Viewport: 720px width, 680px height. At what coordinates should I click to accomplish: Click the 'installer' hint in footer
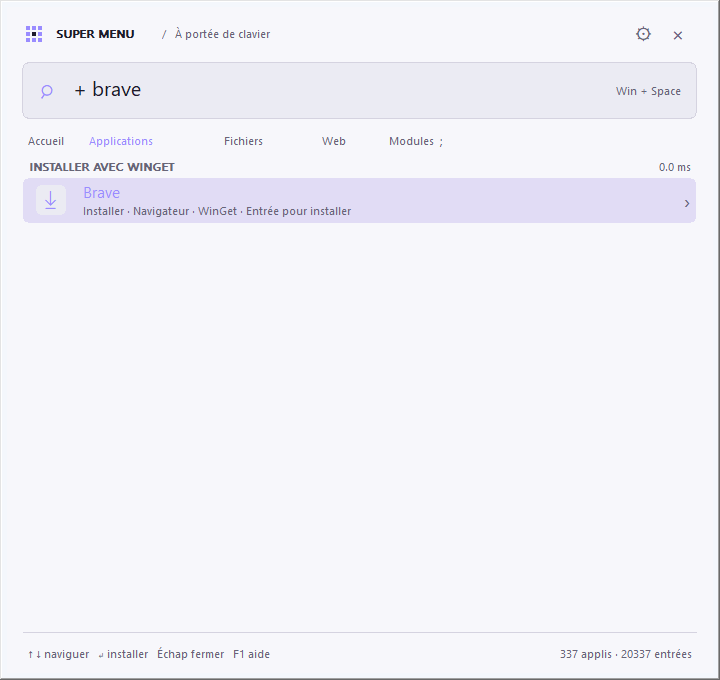click(x=127, y=654)
